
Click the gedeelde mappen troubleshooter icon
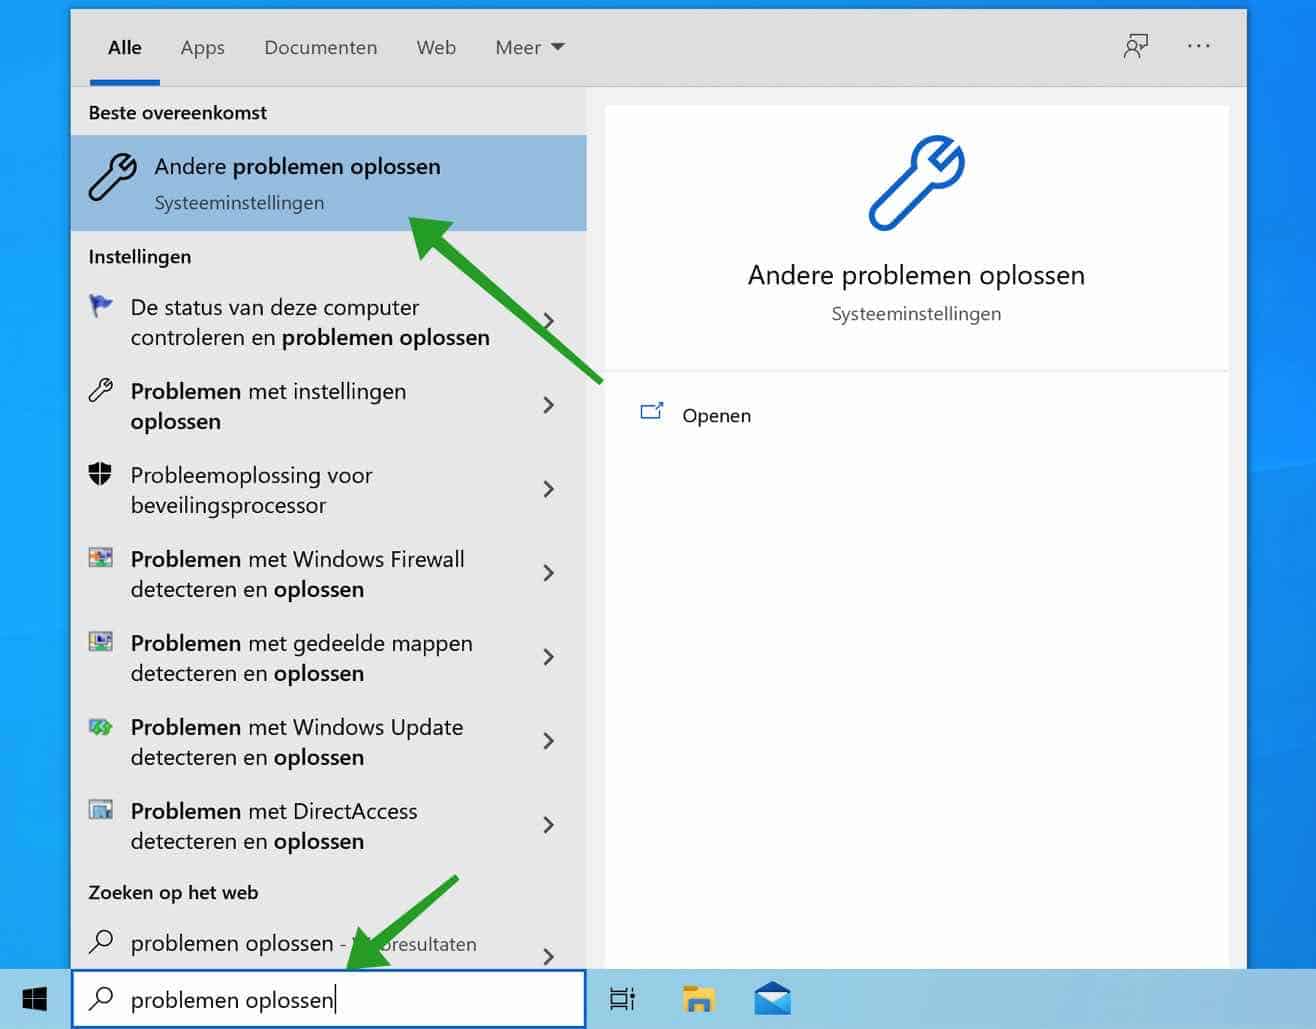pyautogui.click(x=100, y=641)
